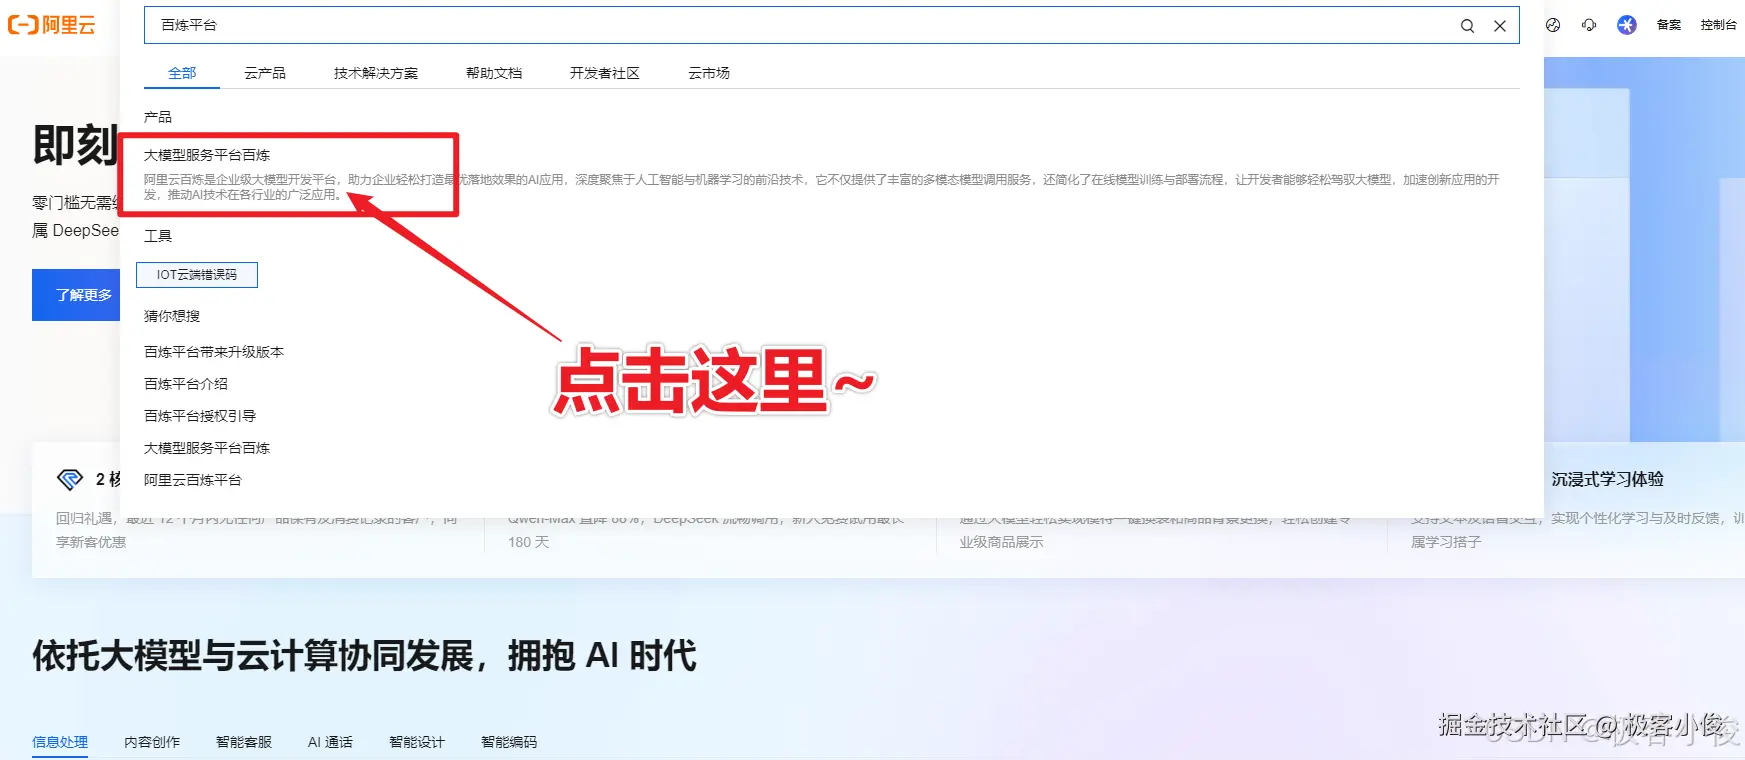This screenshot has height=760, width=1745.
Task: Click the 属学习搭子 card text
Action: click(x=1446, y=542)
